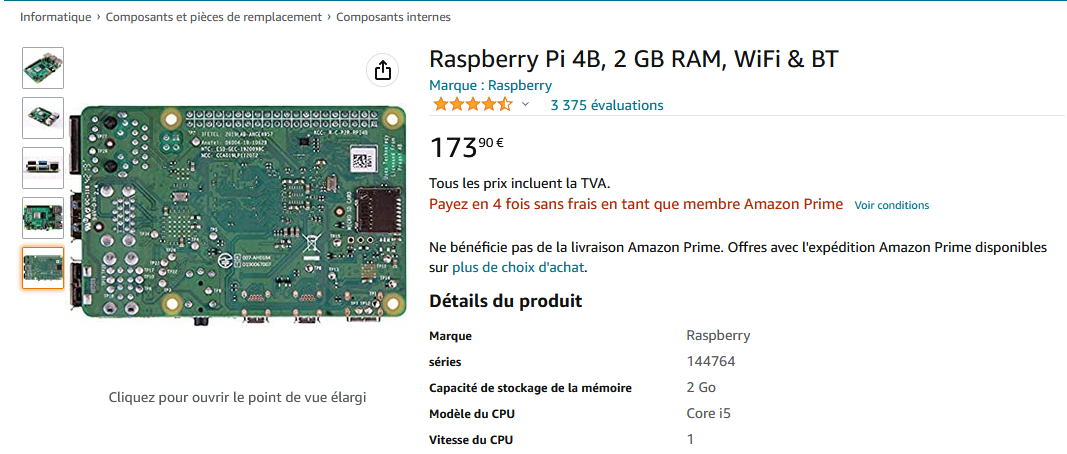Open the enlarged main product image
The width and height of the screenshot is (1067, 454).
[238, 210]
